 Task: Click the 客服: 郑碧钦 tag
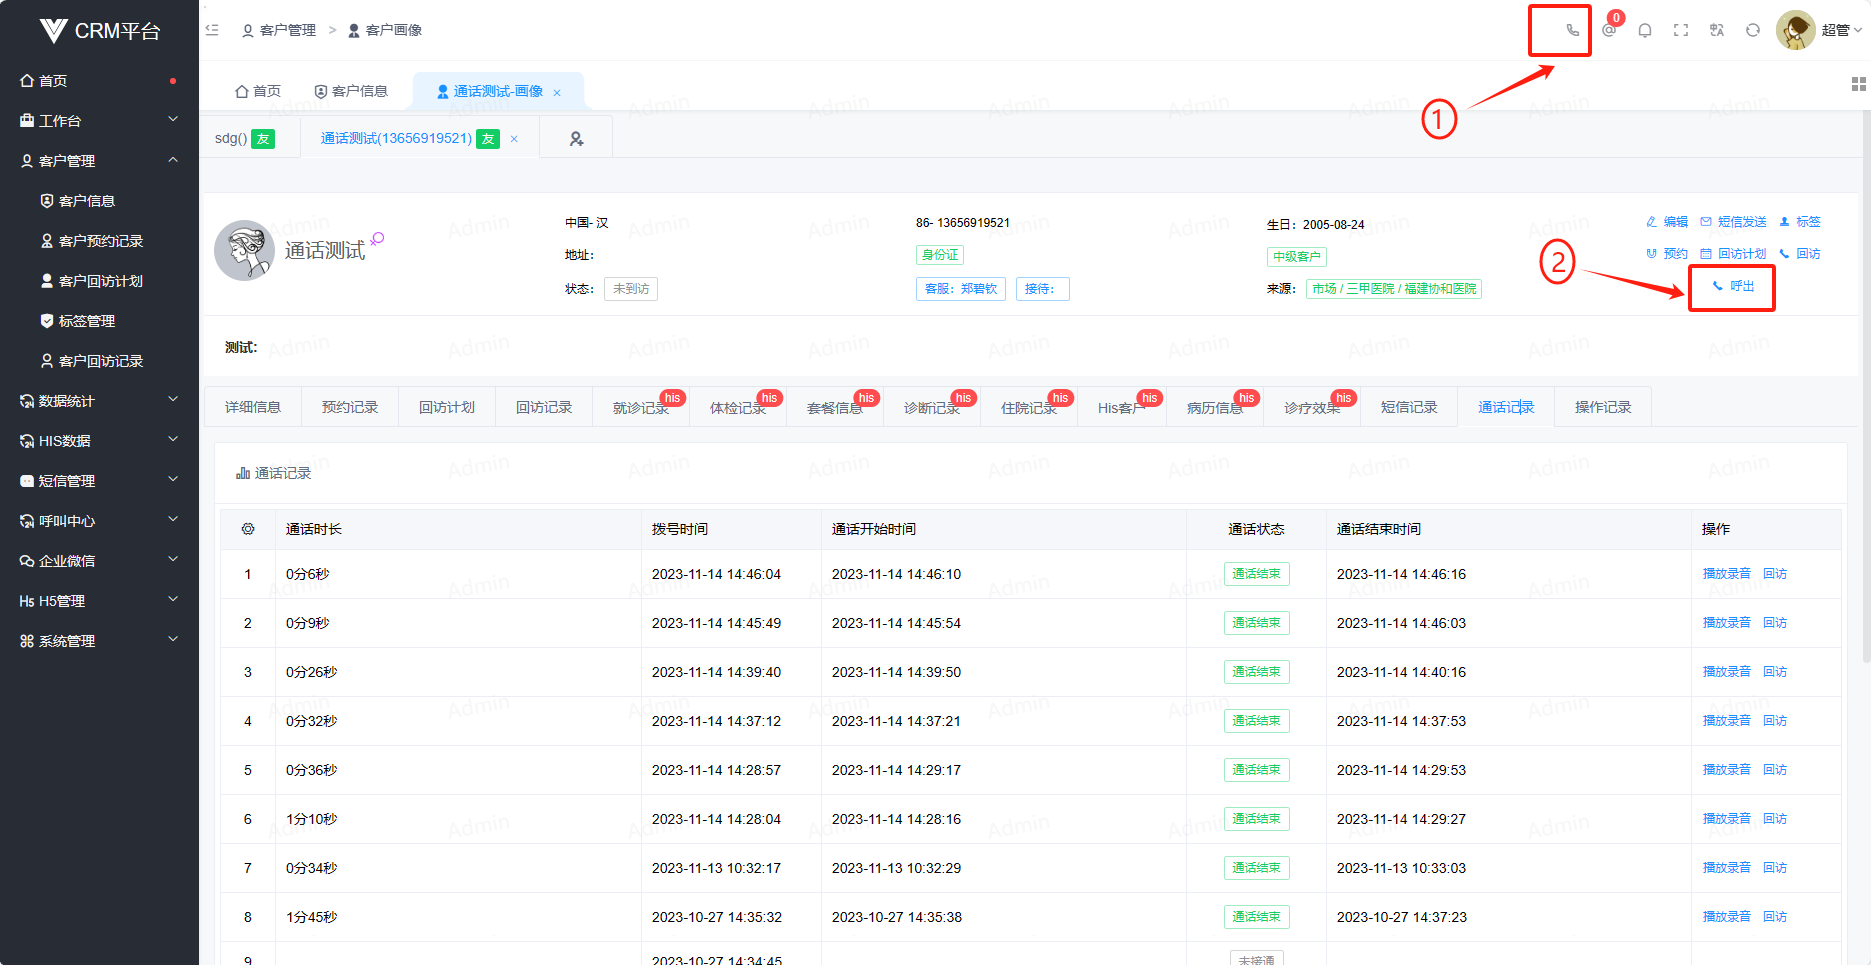coord(961,289)
